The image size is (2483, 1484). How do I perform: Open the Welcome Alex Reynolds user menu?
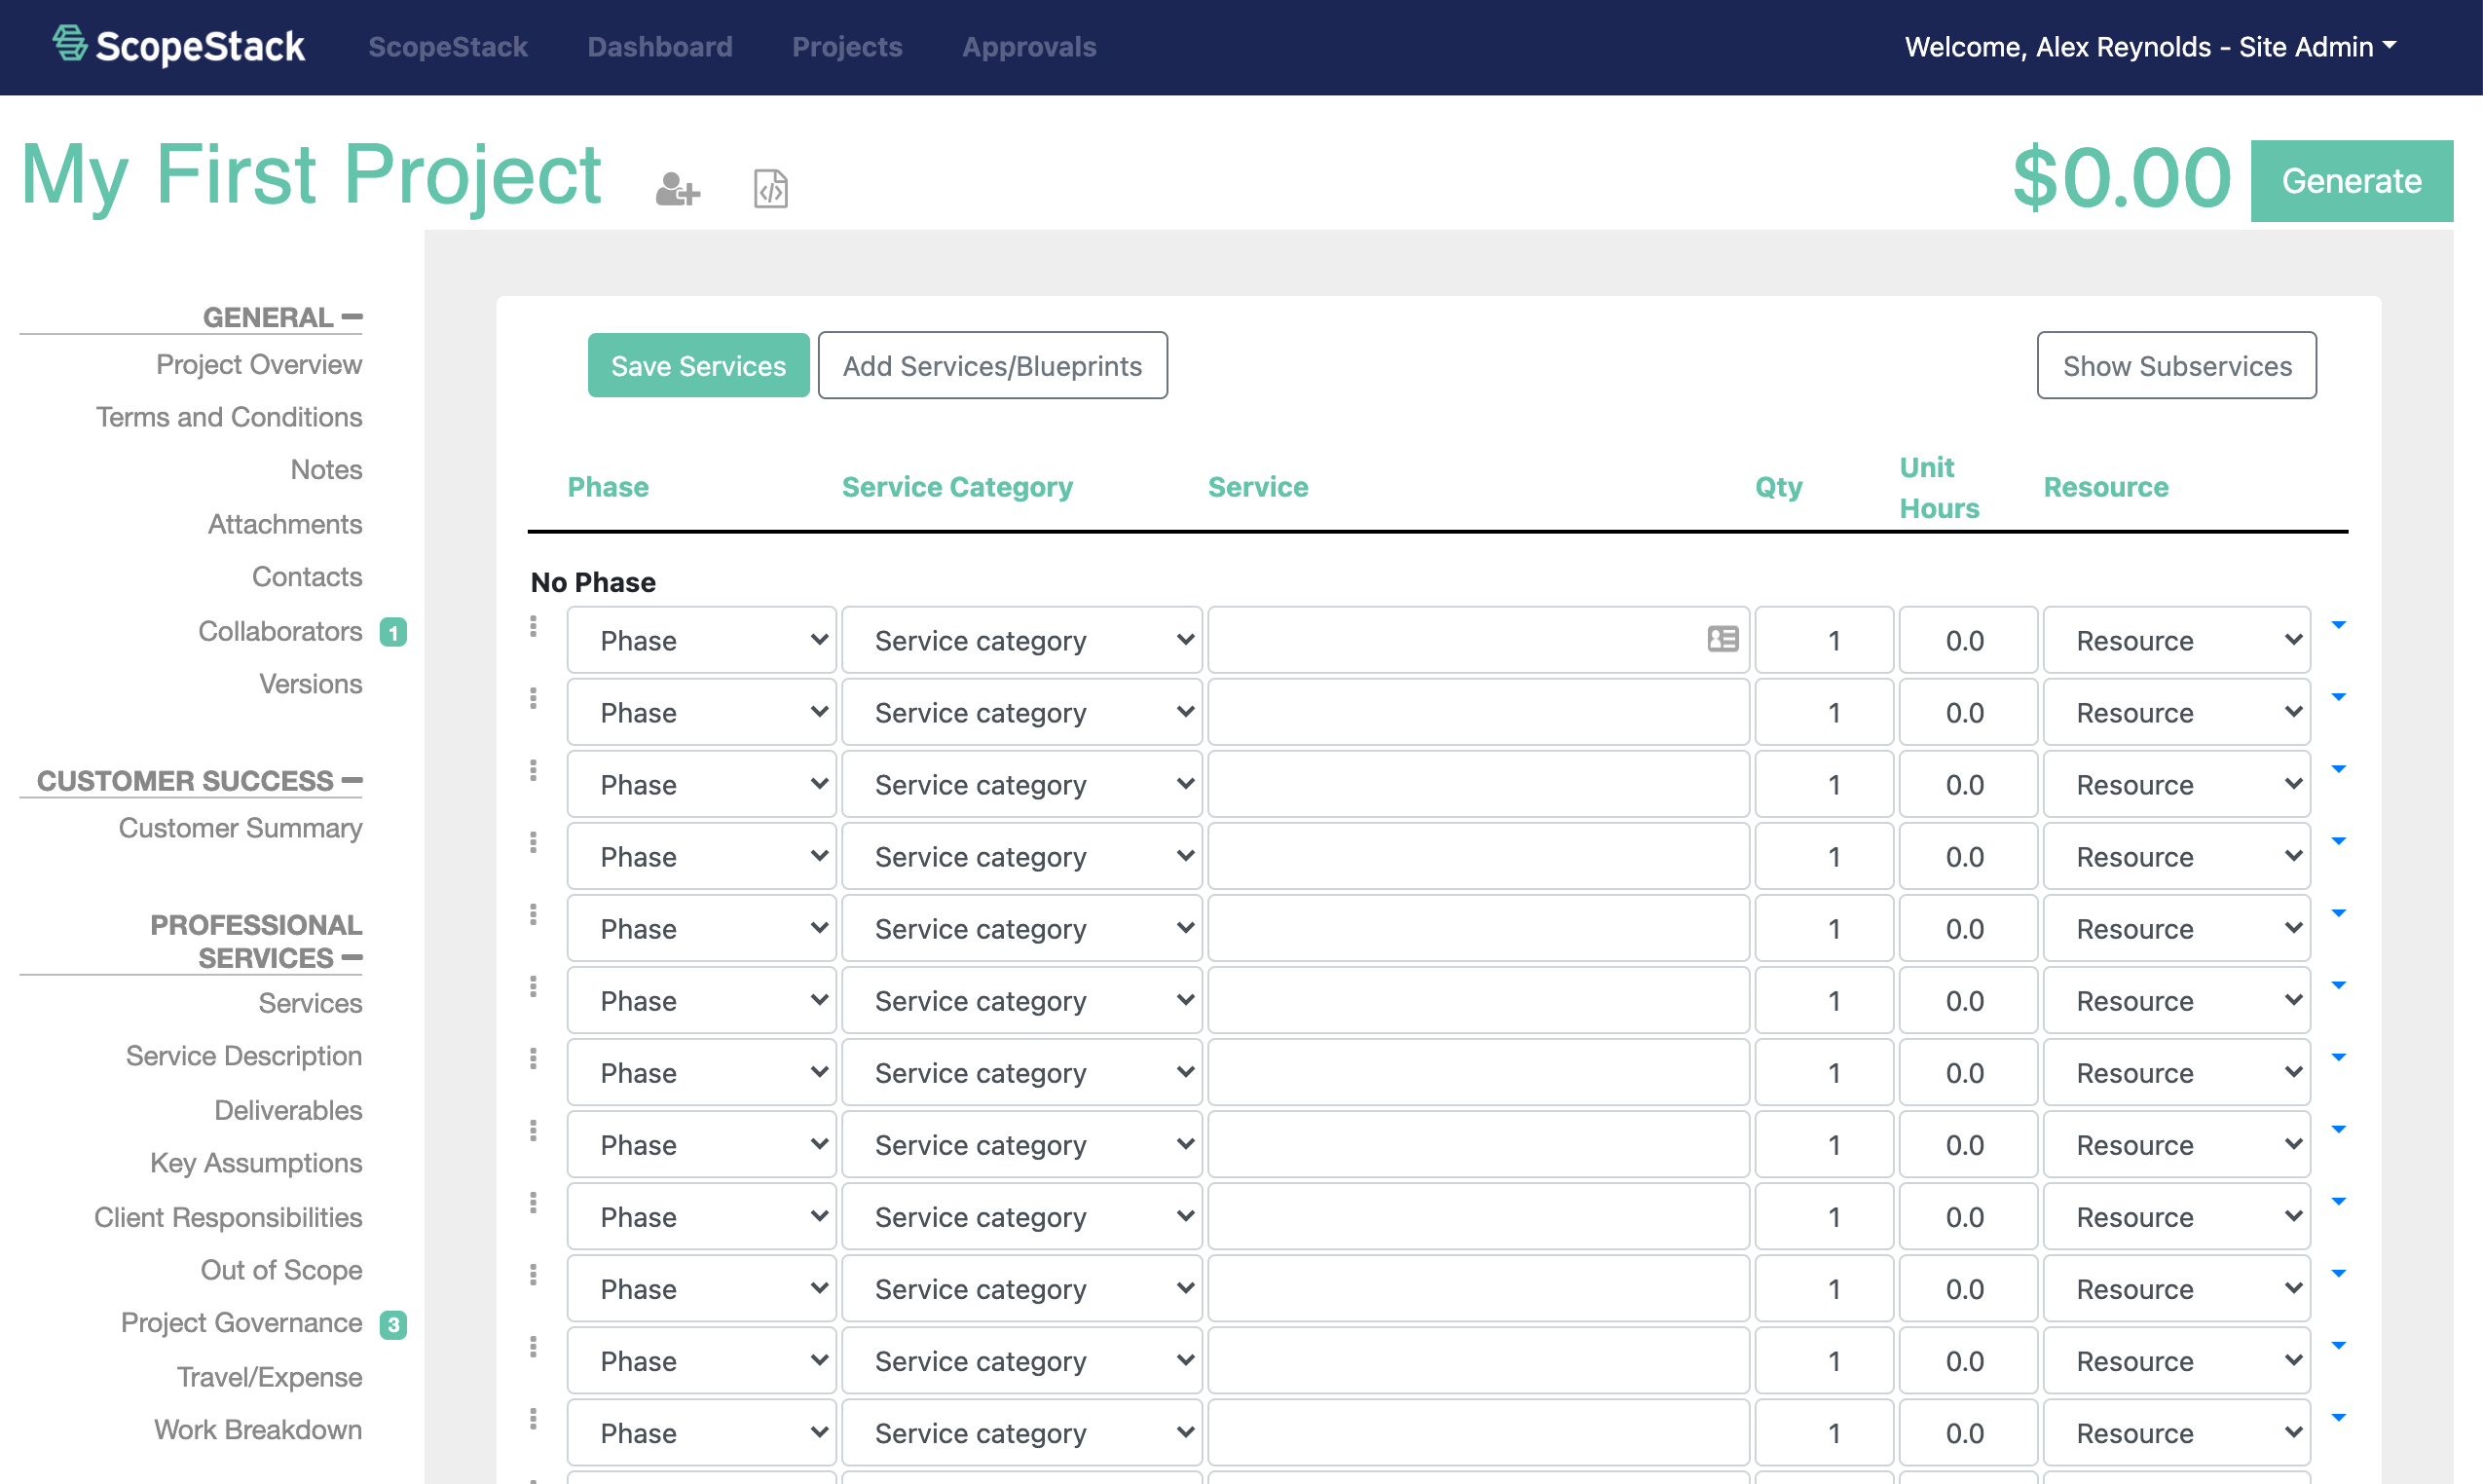(x=2150, y=47)
